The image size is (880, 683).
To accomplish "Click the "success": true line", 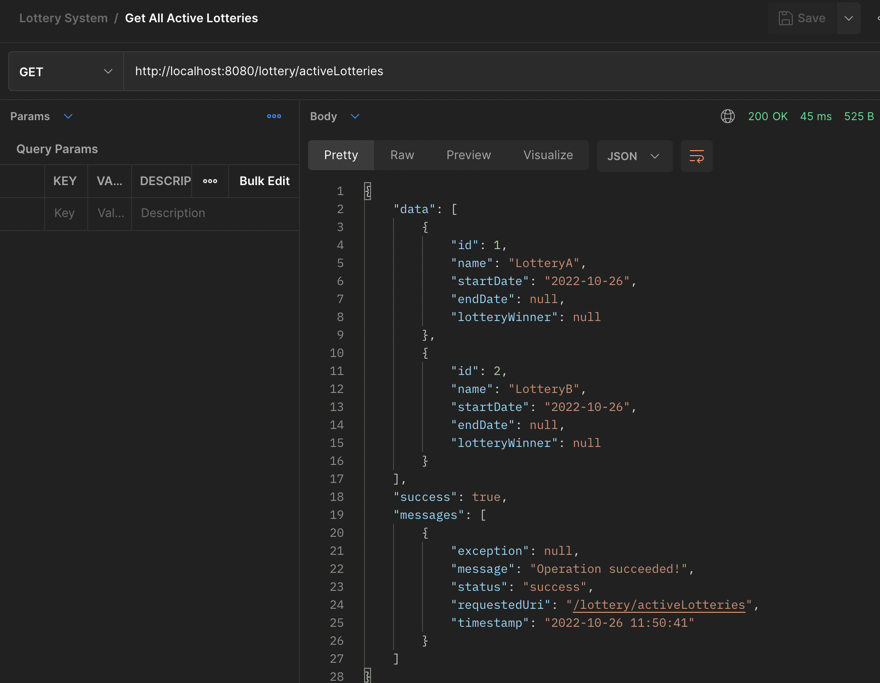I will (450, 497).
